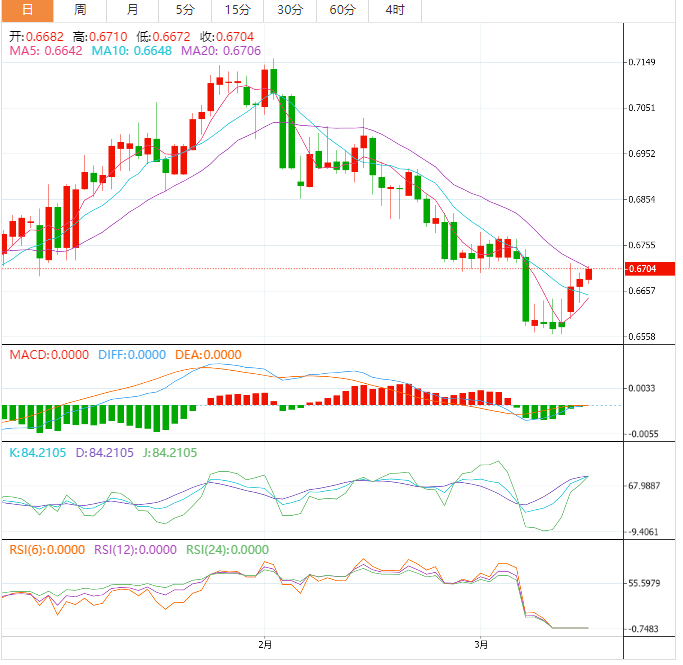The height and width of the screenshot is (665, 683).
Task: Click the 3月 date marker on axis
Action: [482, 645]
